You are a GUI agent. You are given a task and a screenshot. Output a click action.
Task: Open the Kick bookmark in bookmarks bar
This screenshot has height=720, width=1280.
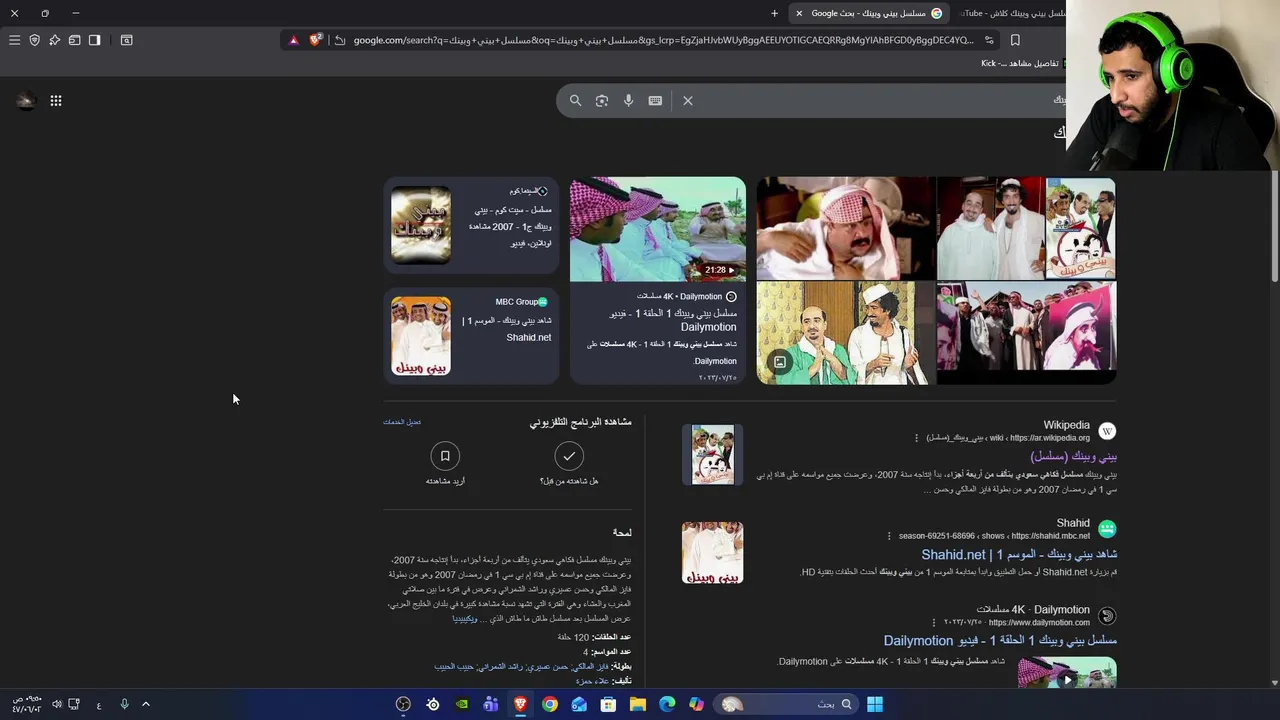pos(1024,63)
